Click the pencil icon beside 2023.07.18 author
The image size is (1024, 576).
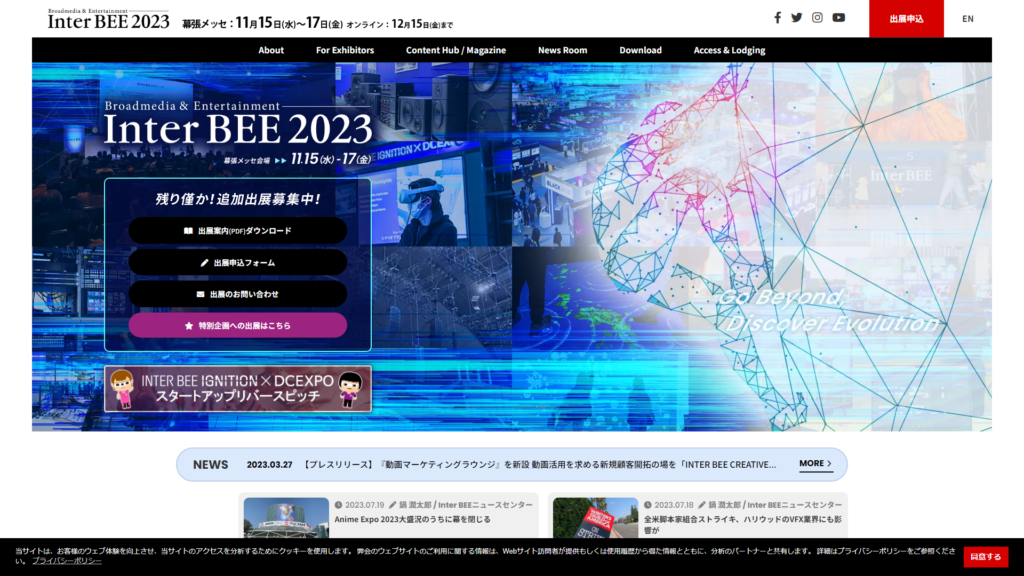pos(702,505)
